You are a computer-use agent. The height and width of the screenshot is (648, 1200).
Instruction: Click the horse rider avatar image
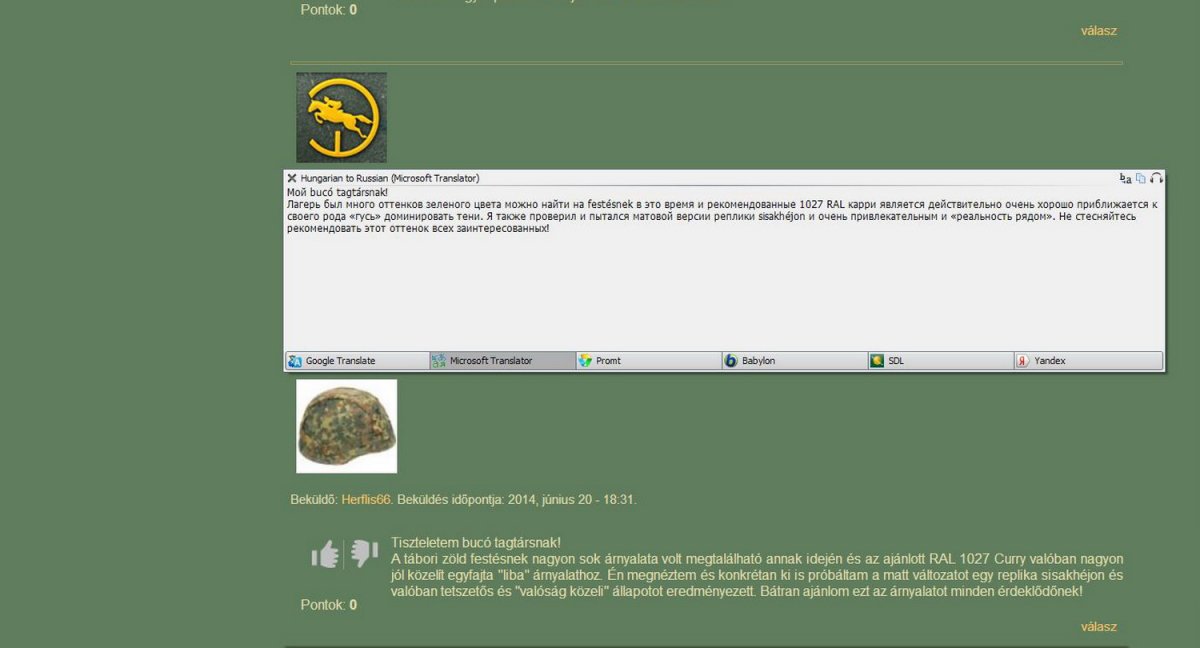click(341, 117)
